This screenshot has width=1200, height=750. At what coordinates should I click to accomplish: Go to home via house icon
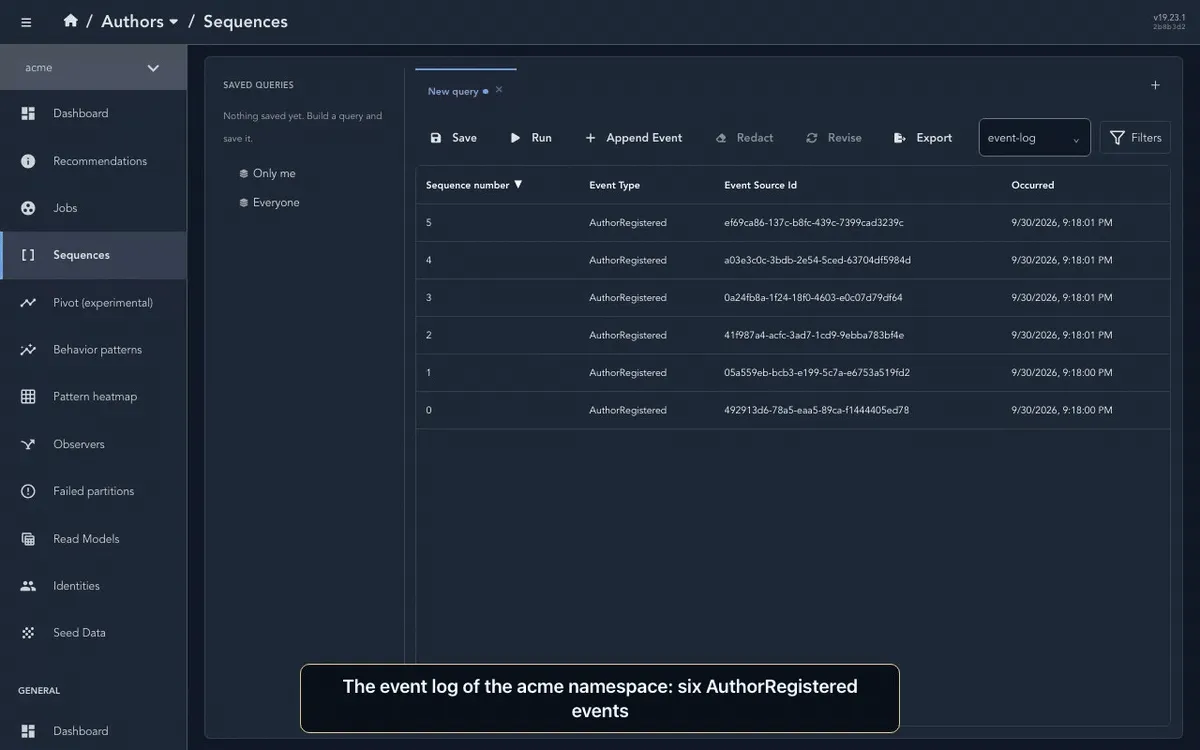tap(70, 21)
